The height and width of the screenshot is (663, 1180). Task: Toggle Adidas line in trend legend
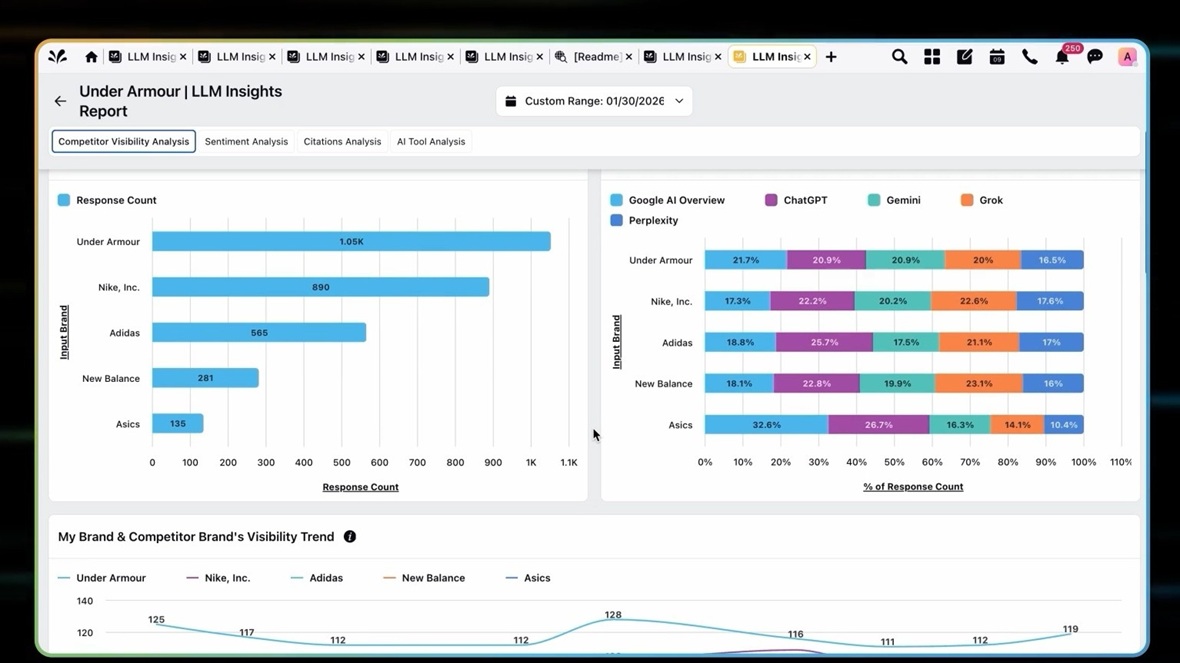point(317,578)
